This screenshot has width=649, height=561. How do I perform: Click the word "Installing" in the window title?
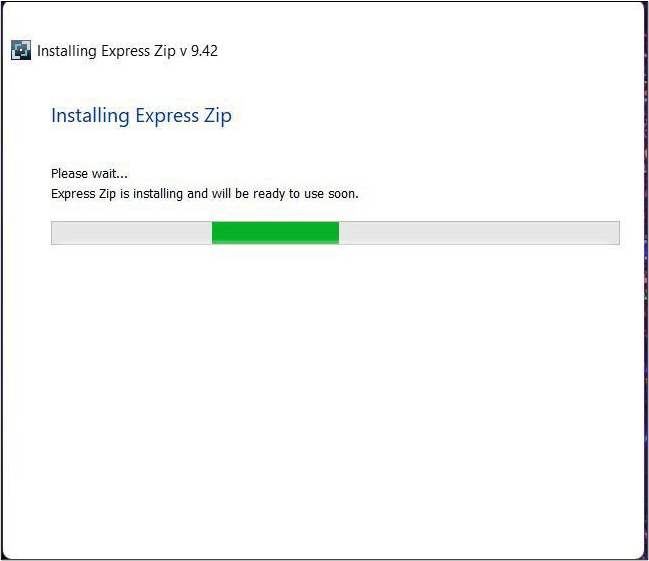tap(67, 50)
